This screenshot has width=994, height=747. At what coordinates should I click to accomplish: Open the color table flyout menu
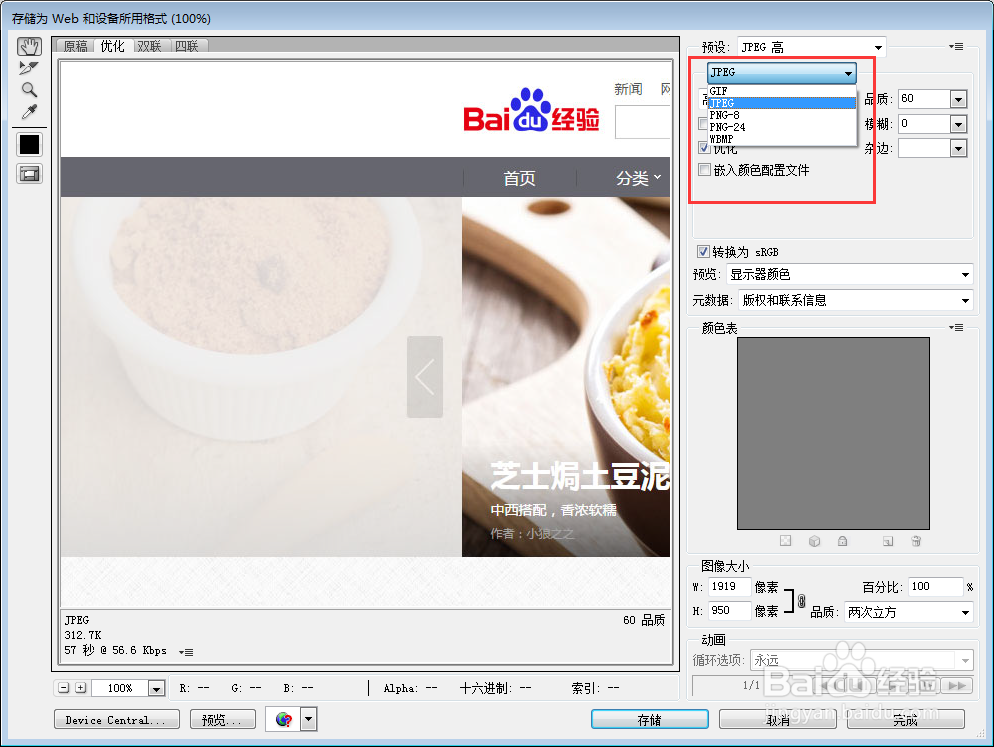(x=957, y=327)
